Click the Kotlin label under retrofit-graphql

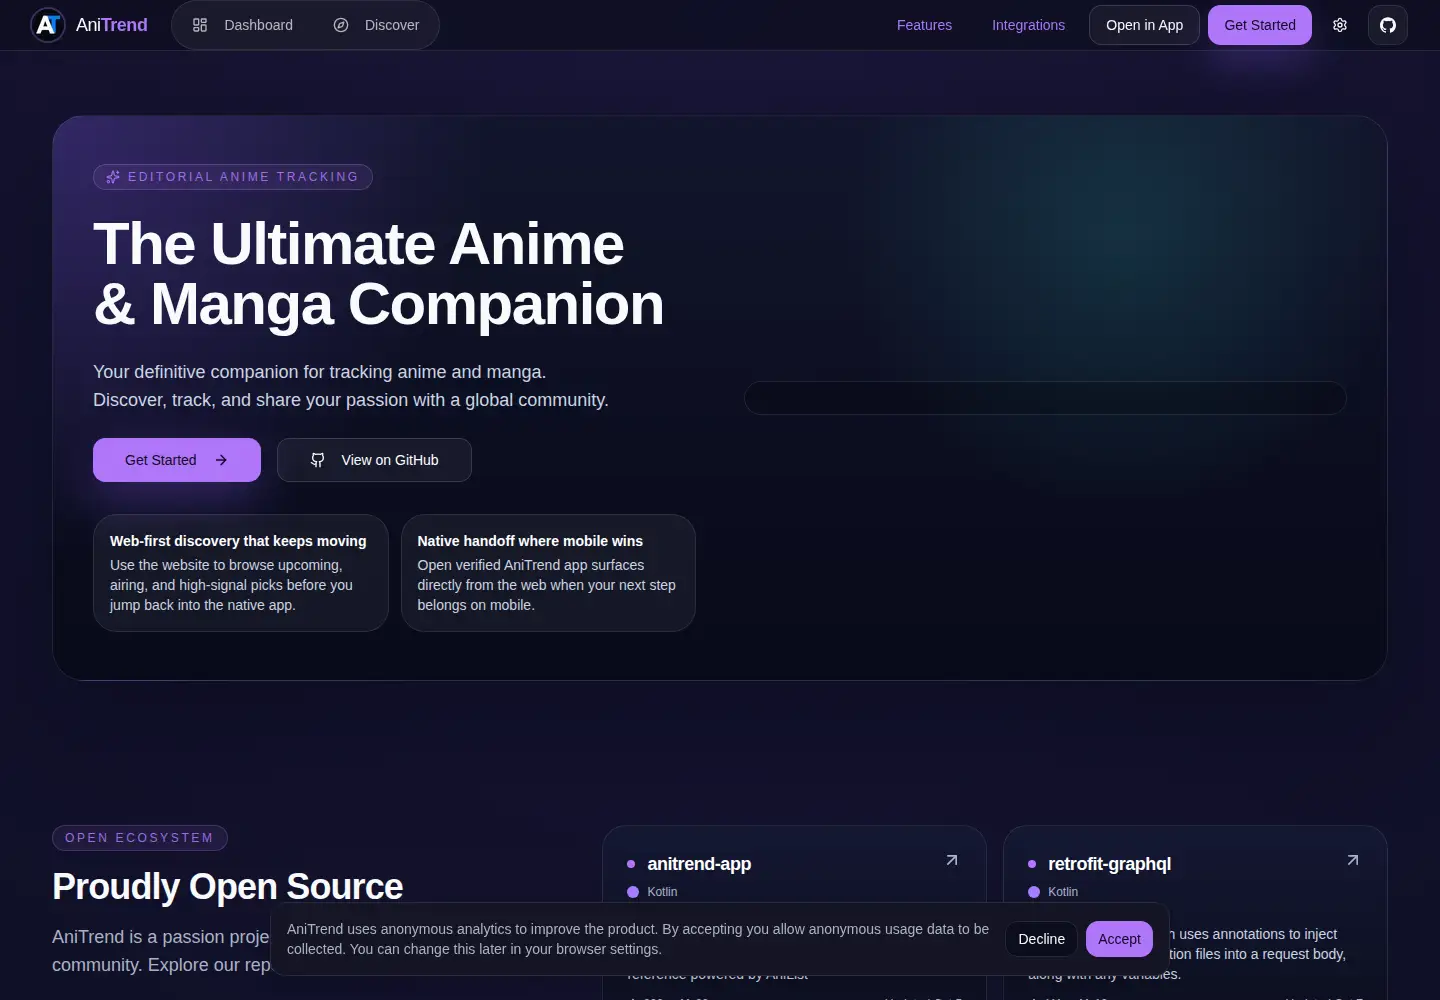coord(1063,892)
